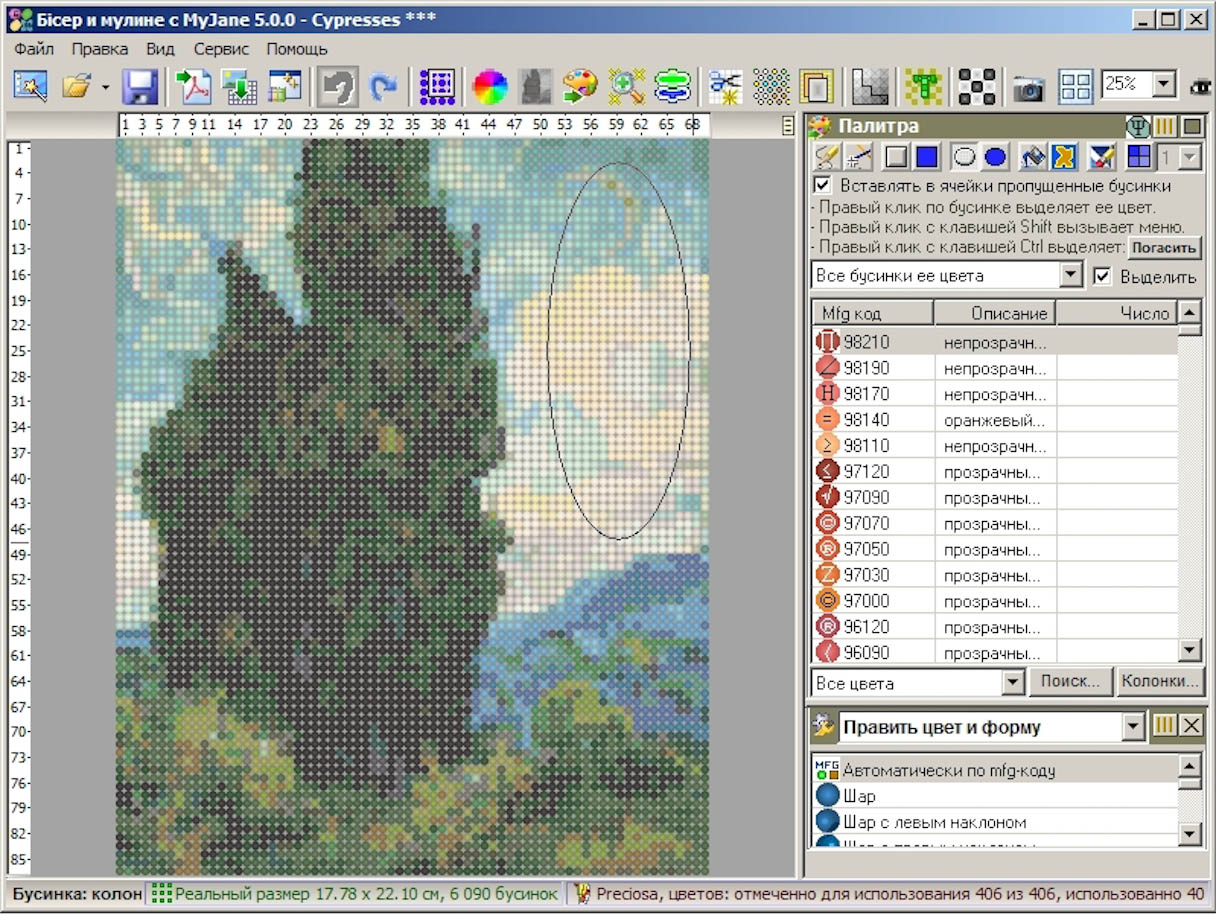Click the four blue squares grid icon

pos(1139,157)
